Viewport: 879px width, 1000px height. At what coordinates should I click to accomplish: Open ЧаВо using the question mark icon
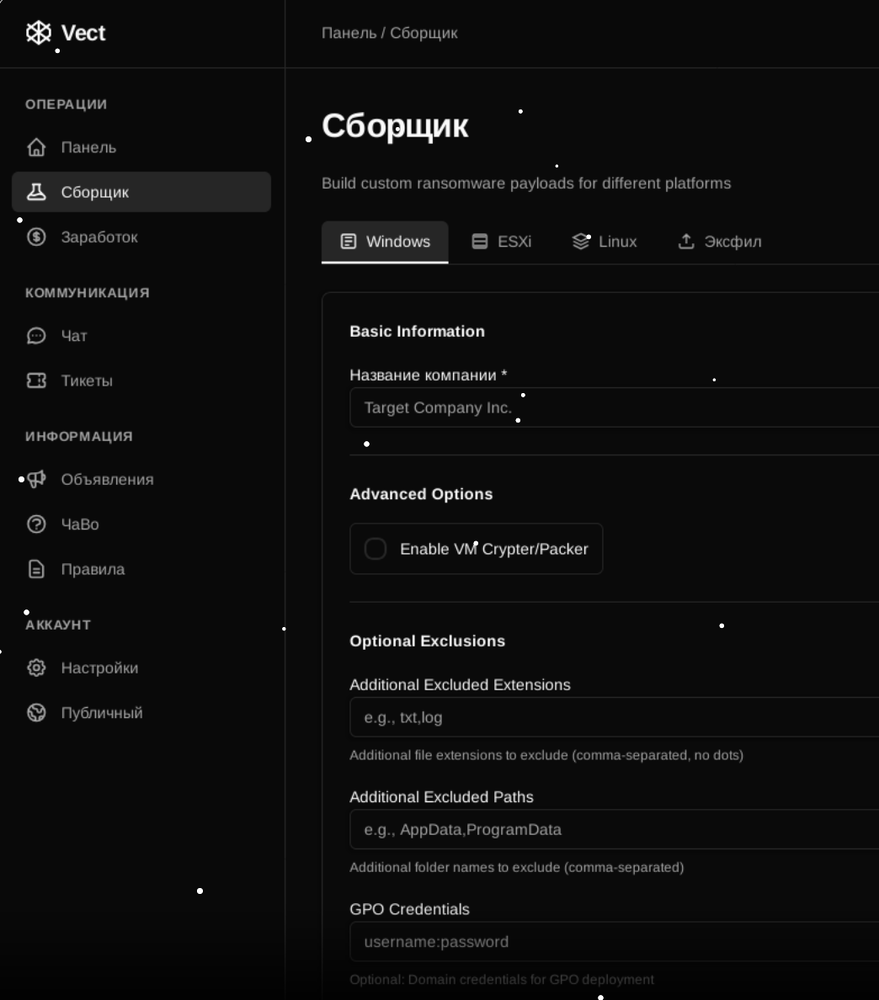point(37,524)
